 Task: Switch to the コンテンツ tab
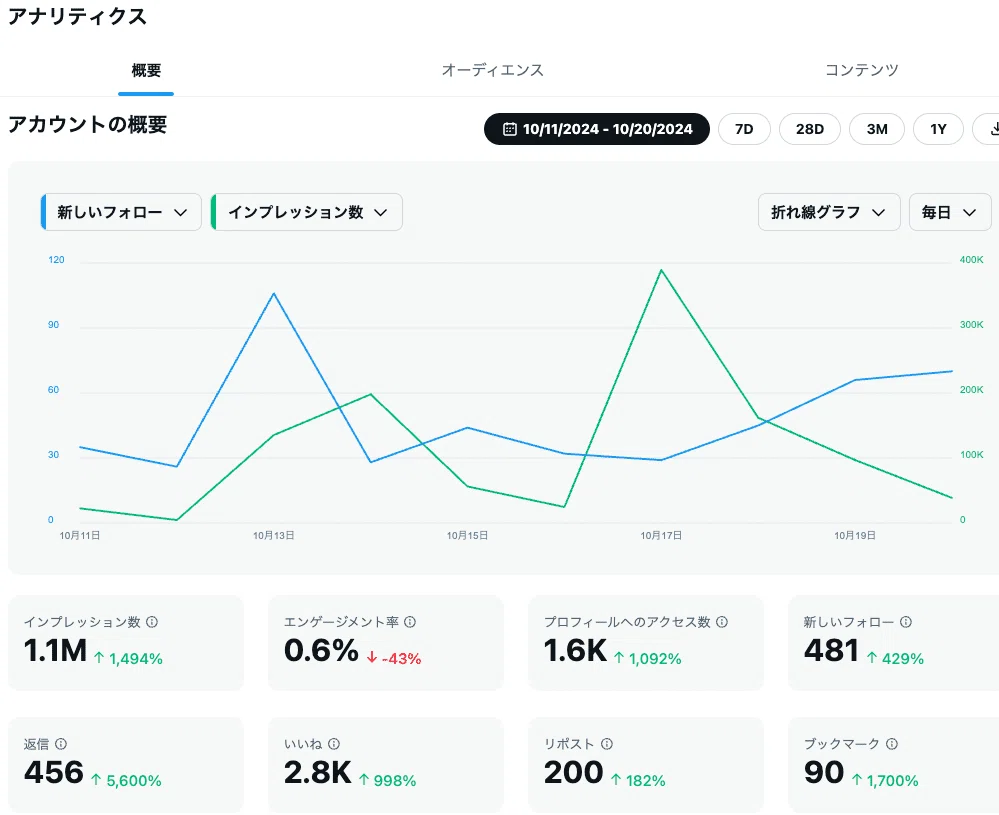point(861,70)
